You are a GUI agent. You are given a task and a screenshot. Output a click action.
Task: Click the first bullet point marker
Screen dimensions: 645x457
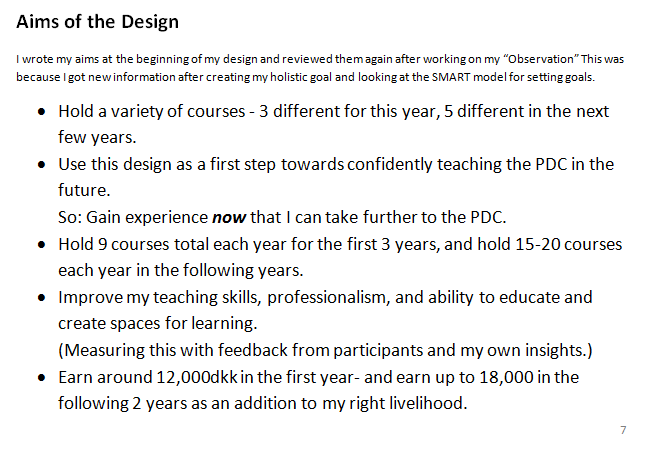tap(41, 113)
